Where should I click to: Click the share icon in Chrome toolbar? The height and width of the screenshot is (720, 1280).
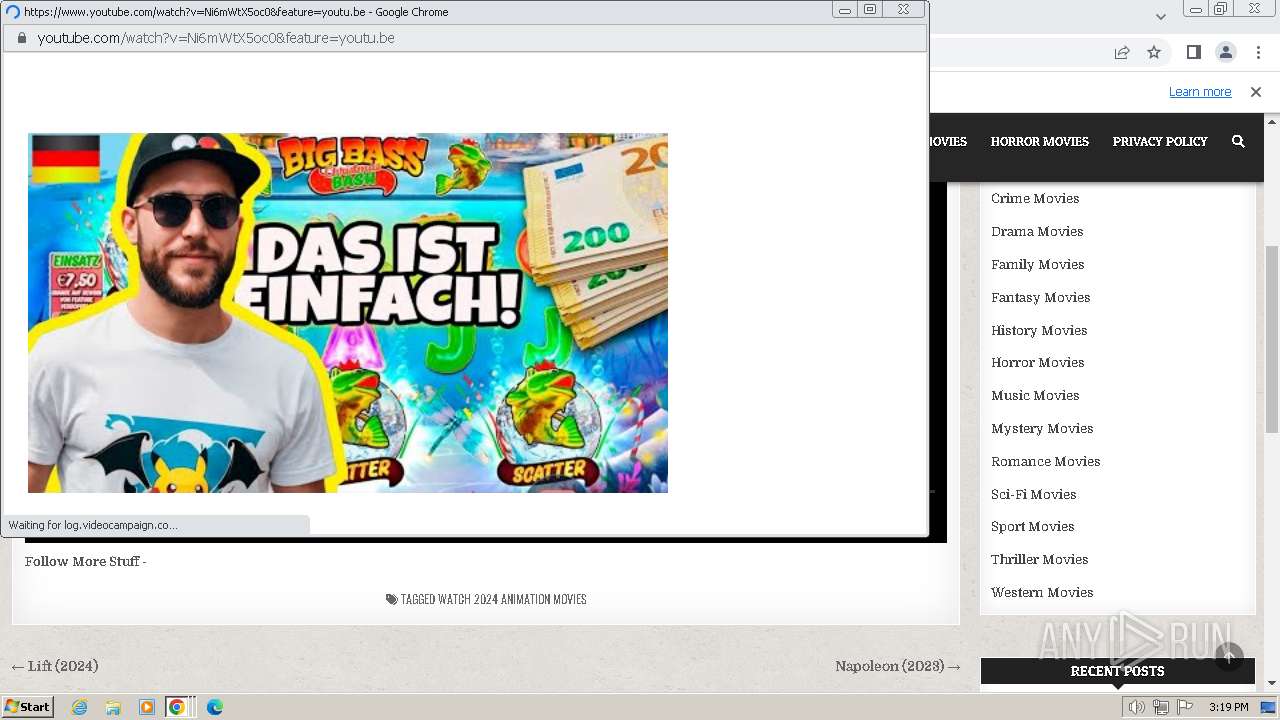(x=1122, y=52)
